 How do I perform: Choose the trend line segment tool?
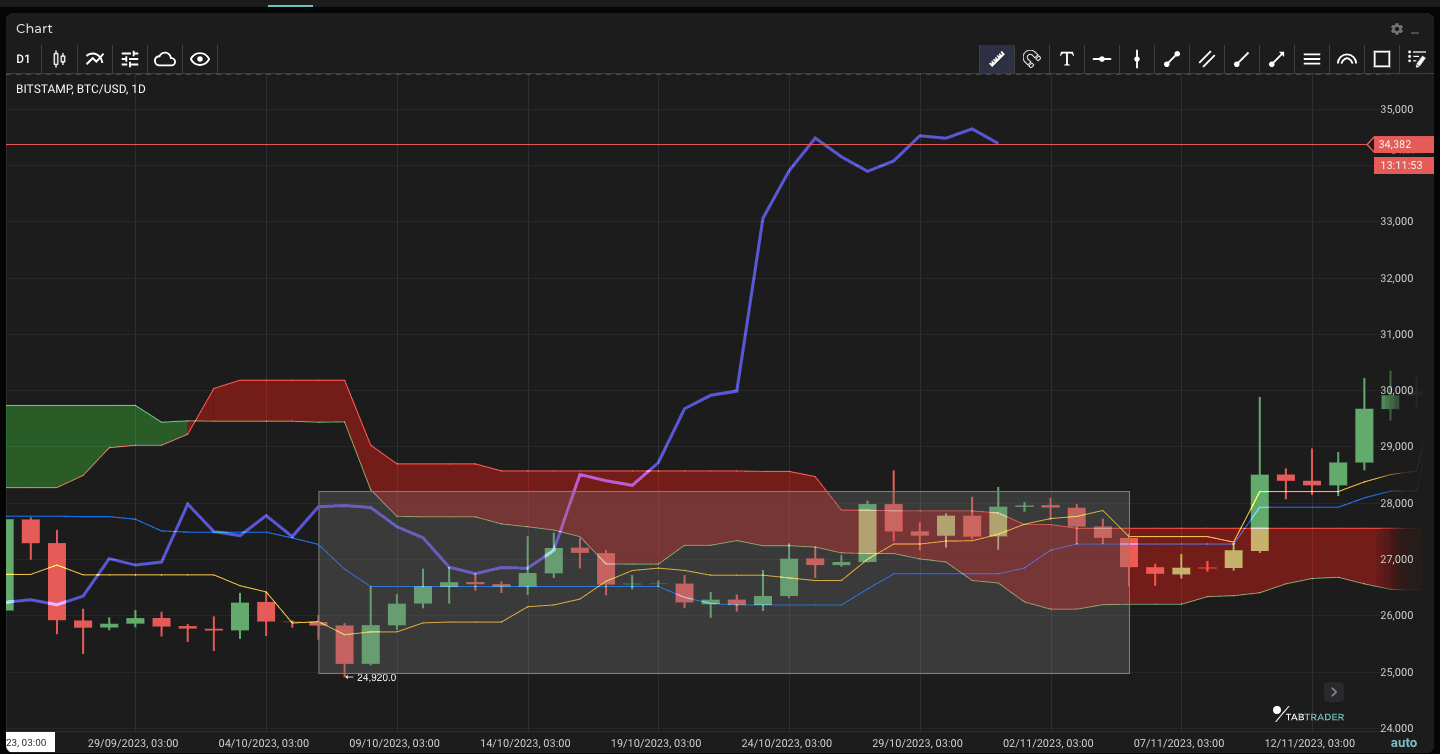tap(1172, 59)
